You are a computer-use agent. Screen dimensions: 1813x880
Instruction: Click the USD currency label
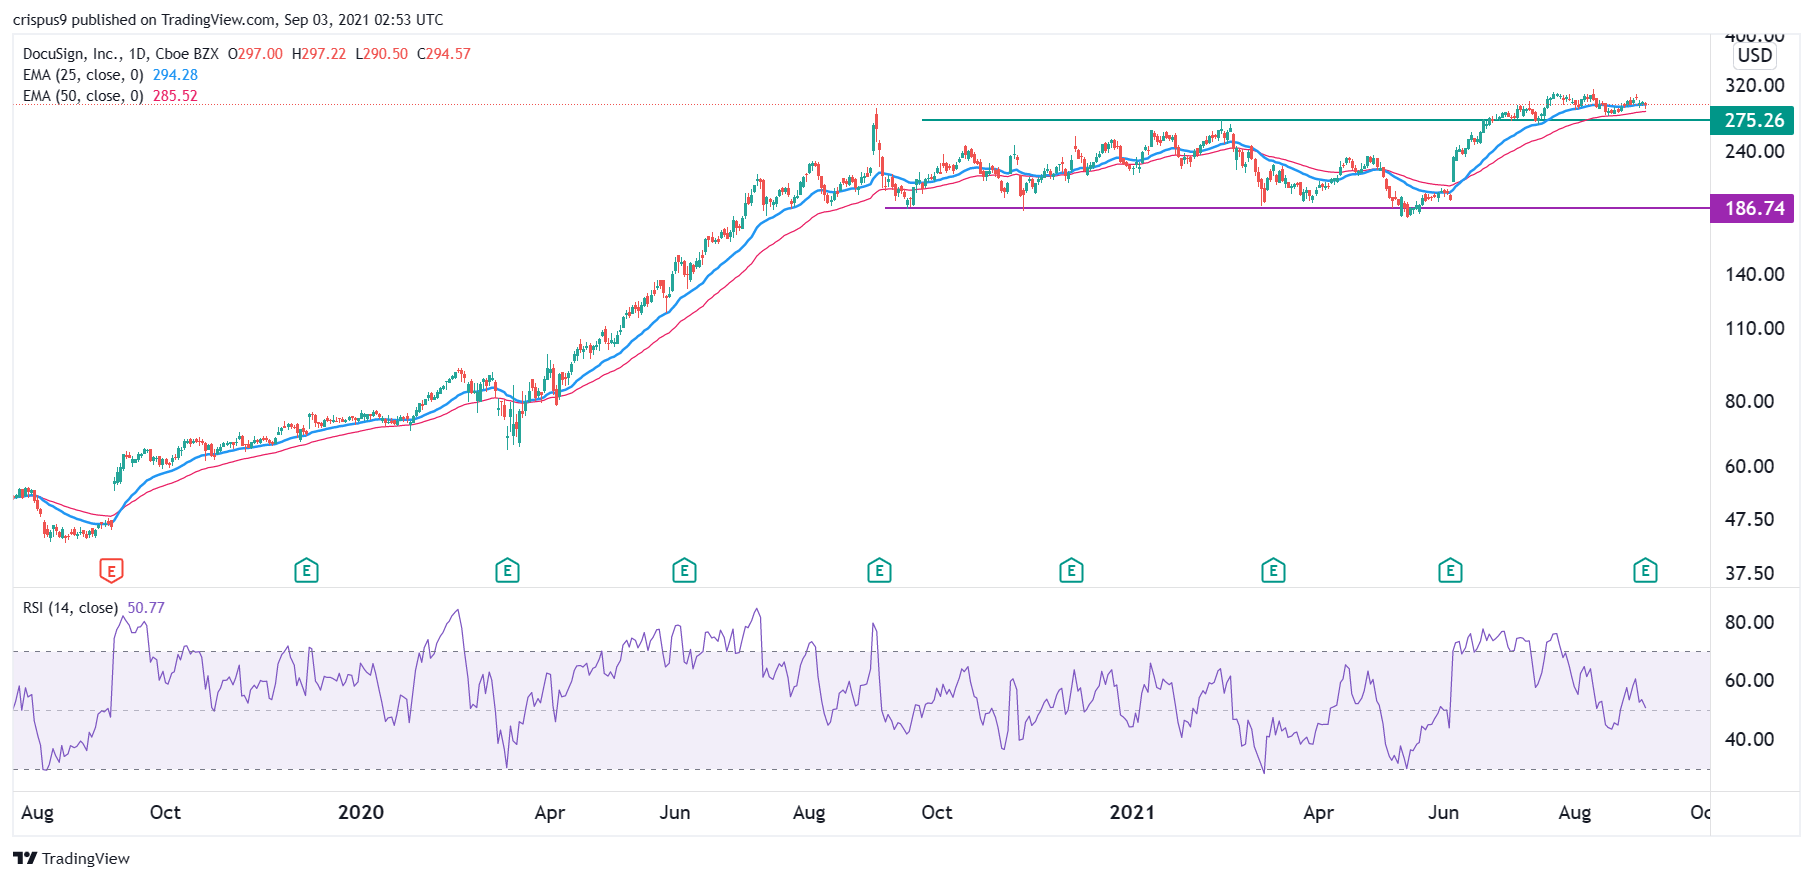tap(1755, 56)
